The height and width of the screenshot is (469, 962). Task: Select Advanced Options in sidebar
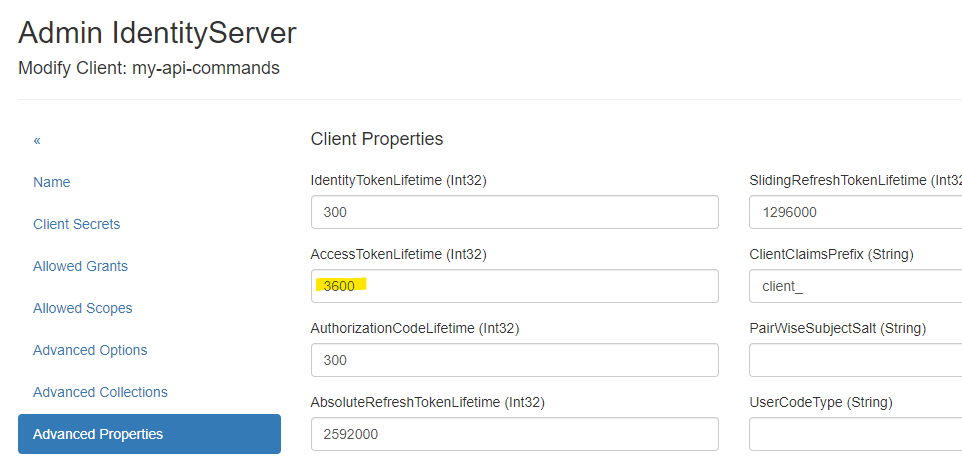tap(90, 350)
